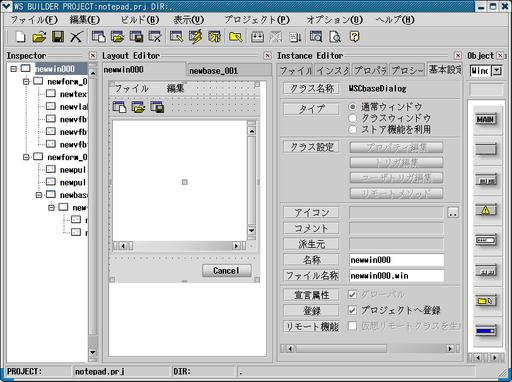Collapse the newbas tree node
512x382 pixels.
tap(39, 195)
